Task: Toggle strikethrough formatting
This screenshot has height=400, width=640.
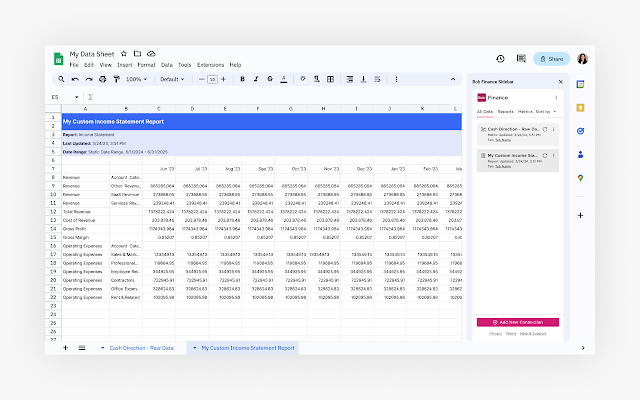Action: click(x=270, y=79)
